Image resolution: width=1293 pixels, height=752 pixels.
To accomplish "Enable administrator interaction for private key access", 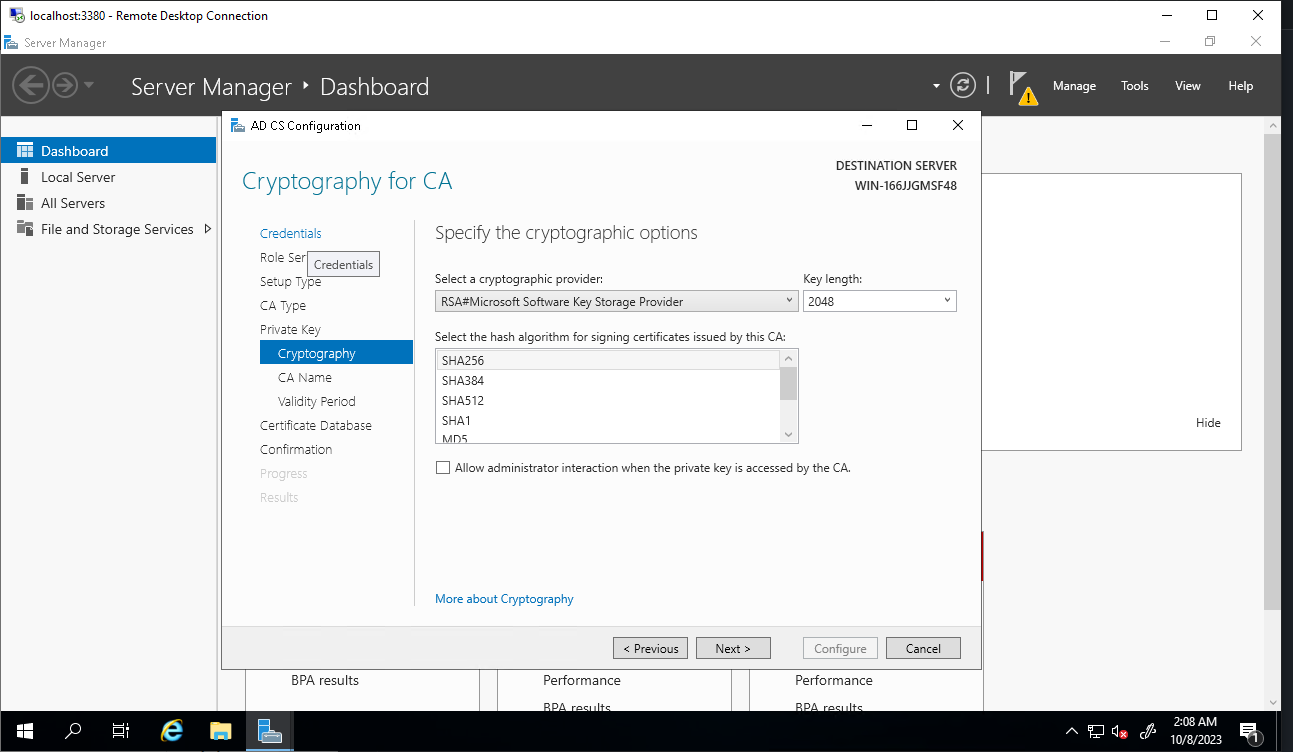I will pos(443,468).
